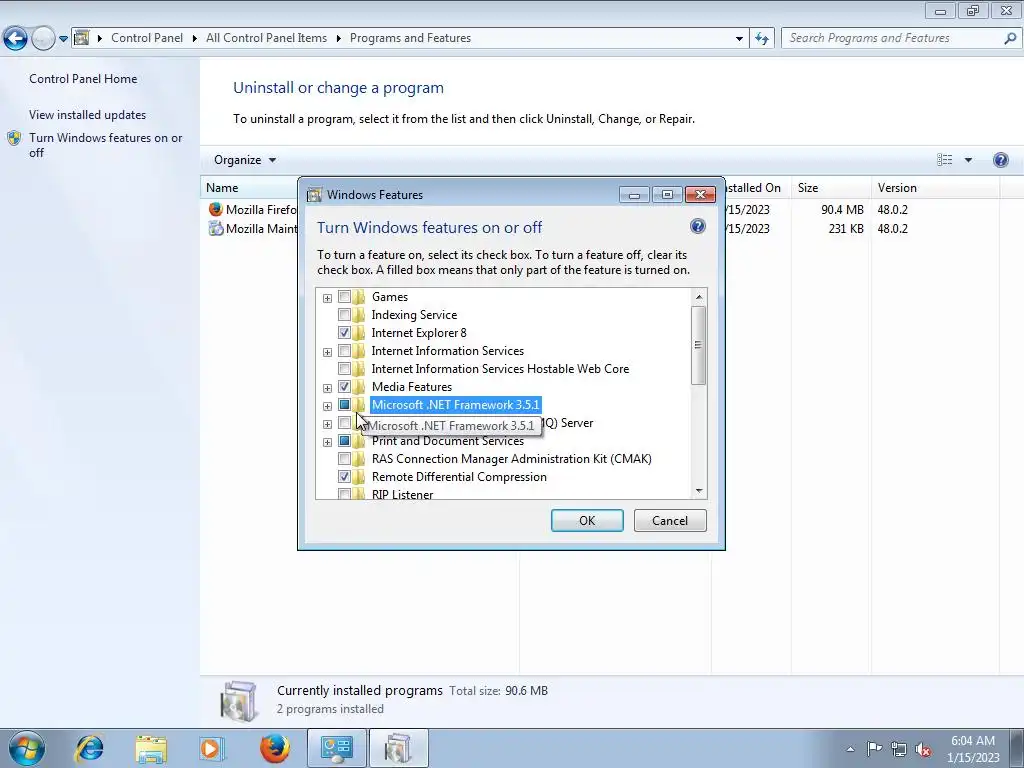Expand the Games feature node
This screenshot has width=1024, height=768.
point(327,298)
